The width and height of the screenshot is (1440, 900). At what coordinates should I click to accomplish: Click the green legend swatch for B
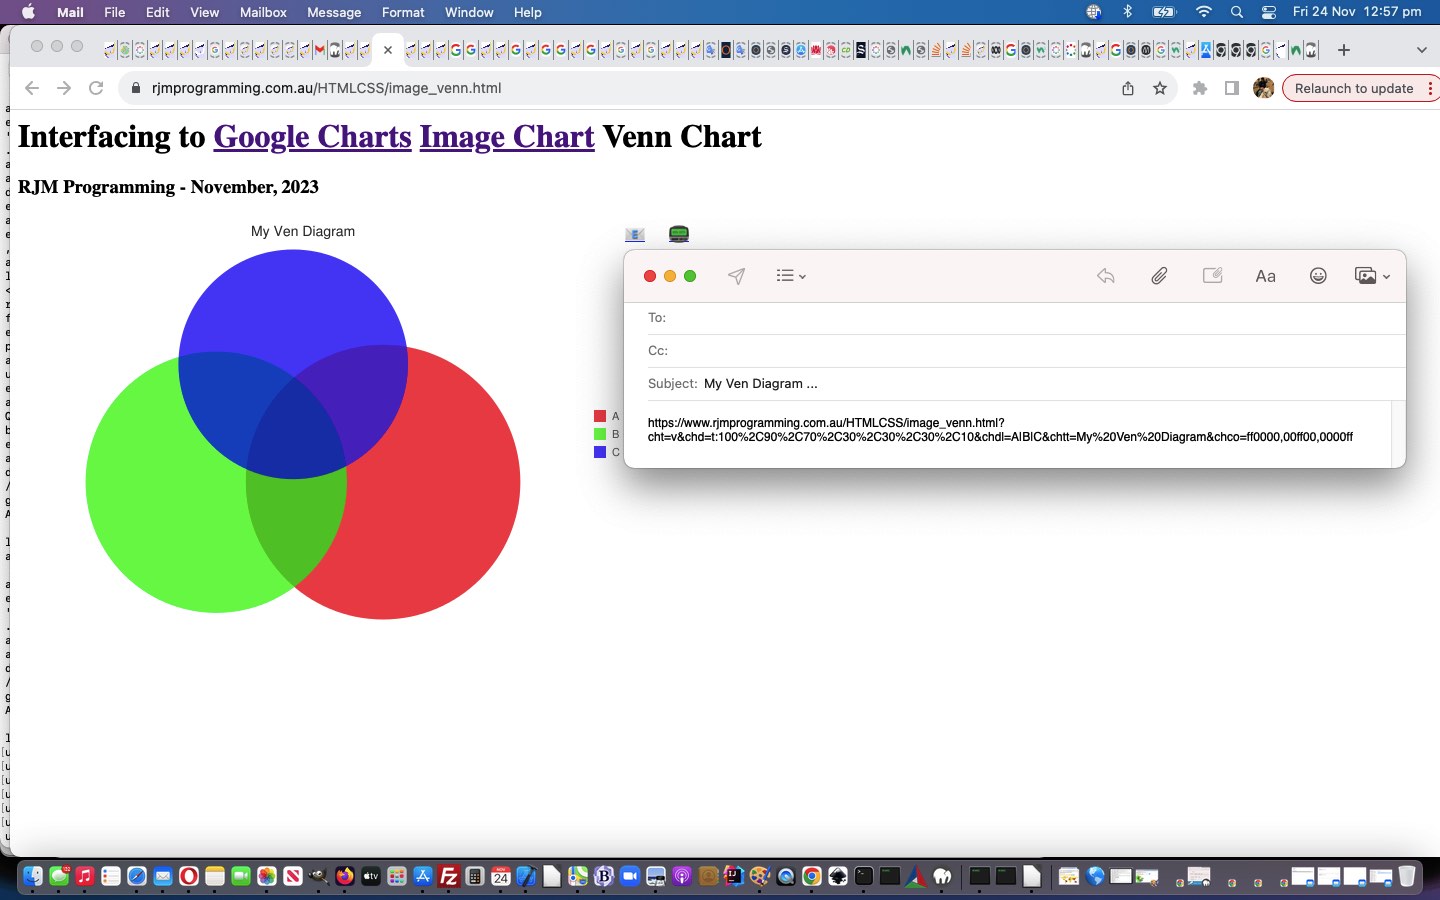click(x=600, y=434)
